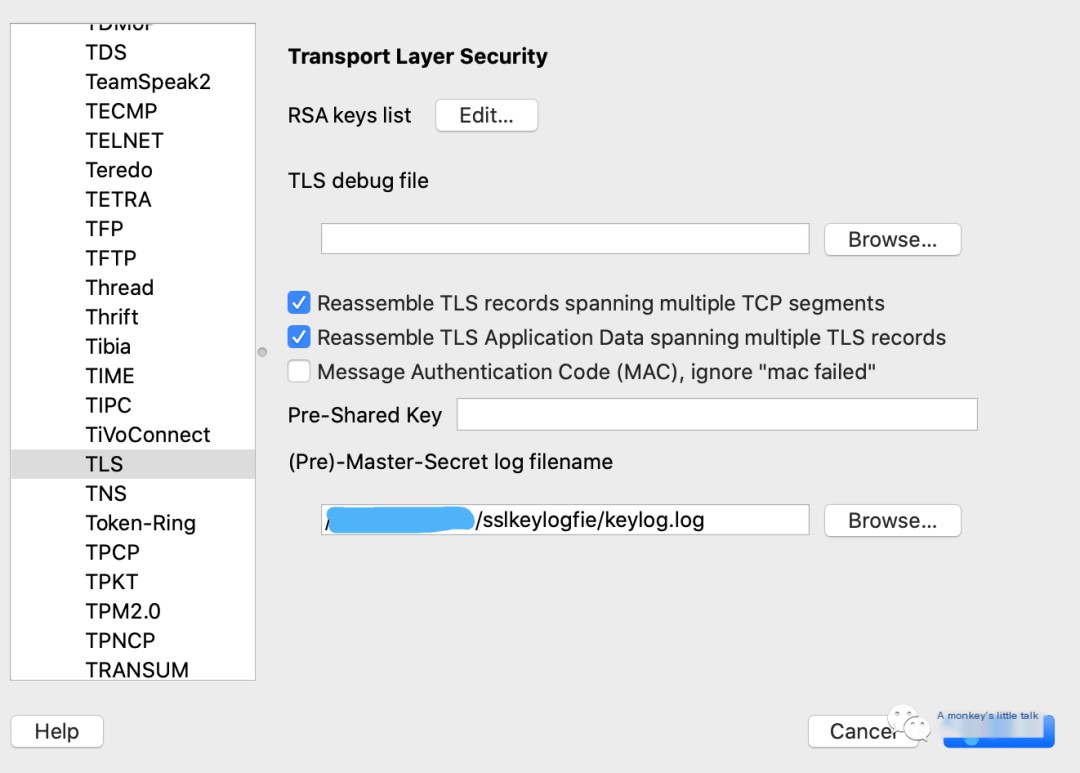Viewport: 1080px width, 773px height.
Task: Click the TLS debug file text field
Action: pyautogui.click(x=565, y=238)
